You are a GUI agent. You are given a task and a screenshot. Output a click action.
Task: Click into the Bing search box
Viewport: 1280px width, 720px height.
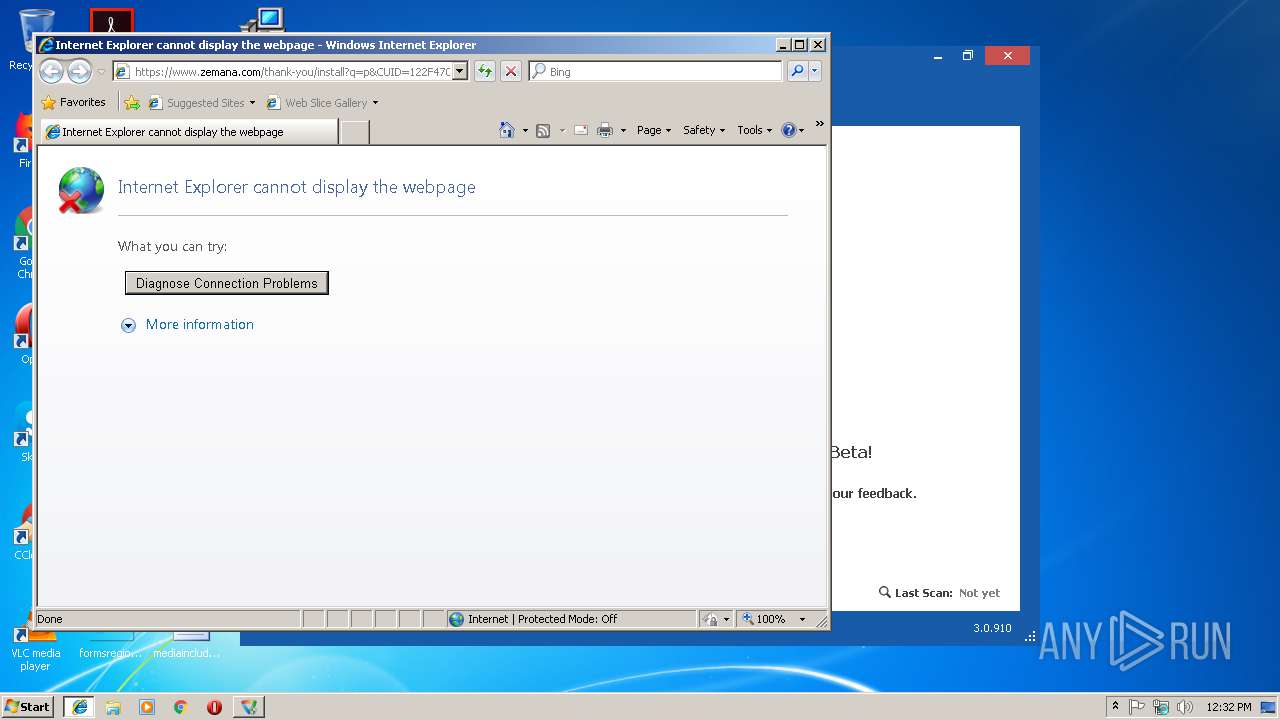[655, 71]
